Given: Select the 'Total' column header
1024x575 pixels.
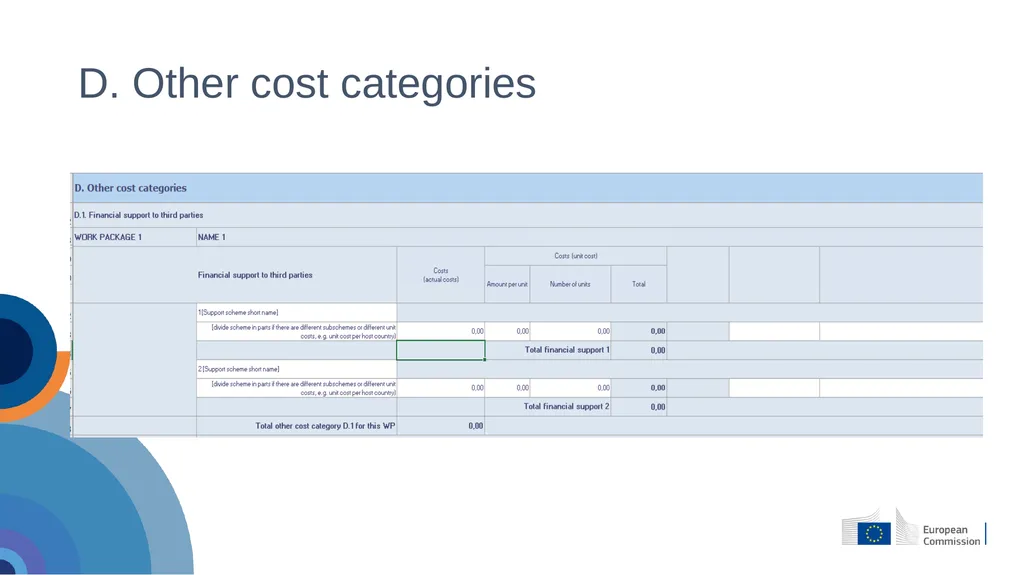Looking at the screenshot, I should click(x=639, y=284).
